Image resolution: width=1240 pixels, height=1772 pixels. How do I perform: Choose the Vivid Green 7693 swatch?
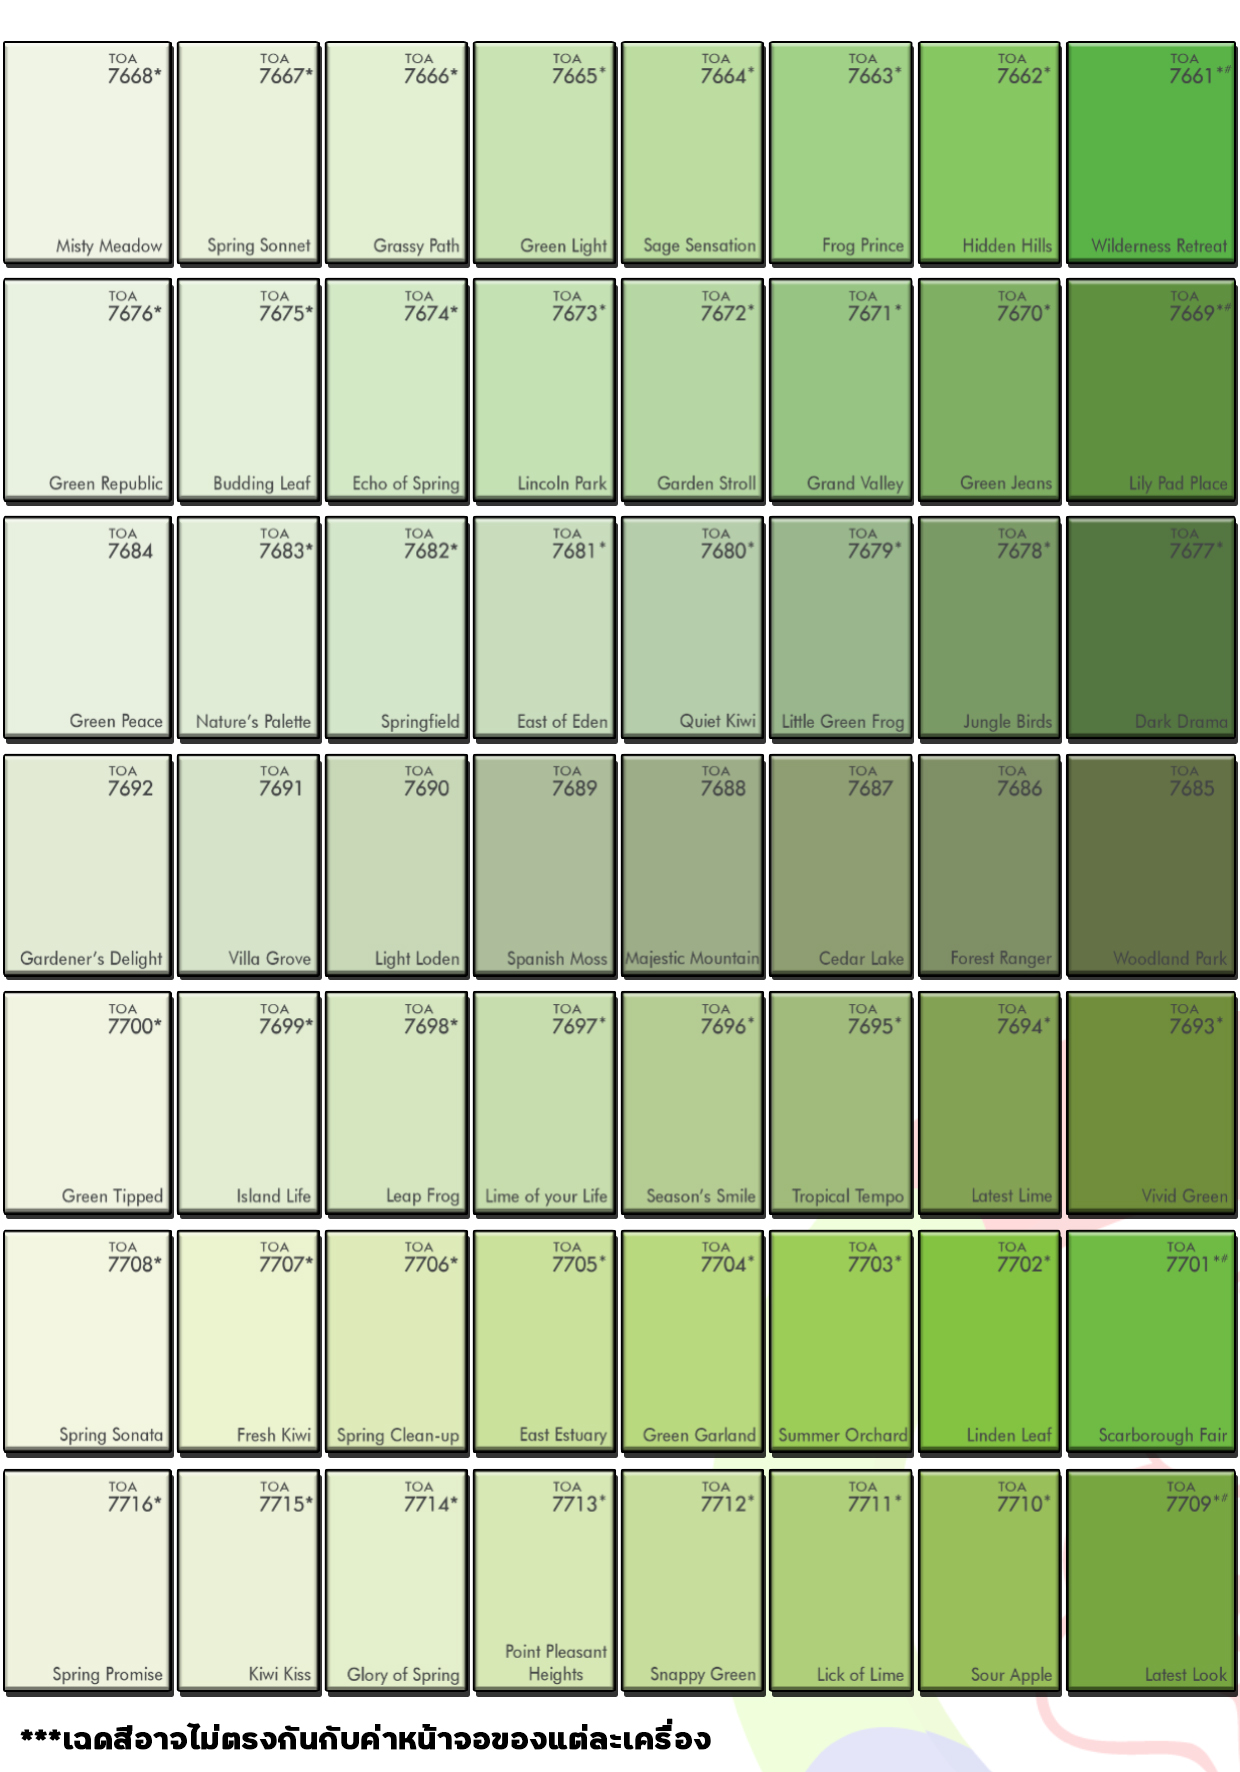1151,1104
